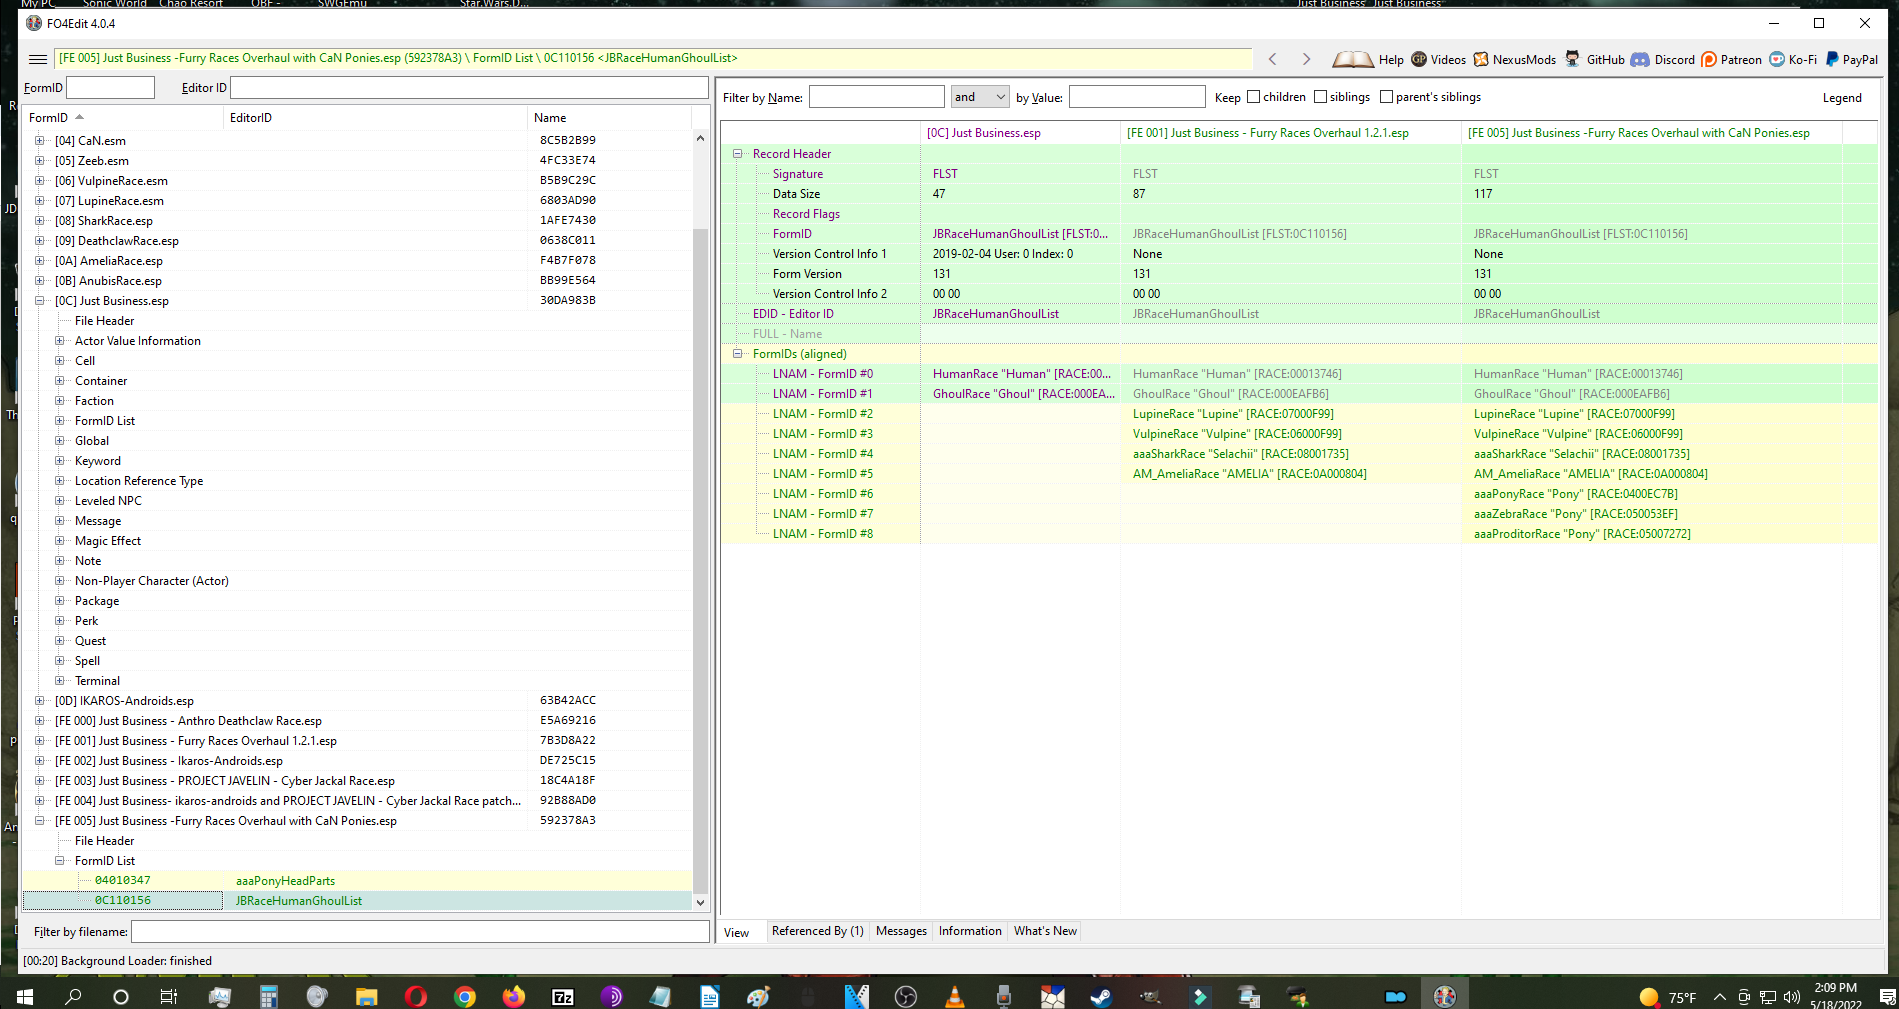Switch to Referenced By (1) tab
This screenshot has height=1009, width=1899.
817,931
